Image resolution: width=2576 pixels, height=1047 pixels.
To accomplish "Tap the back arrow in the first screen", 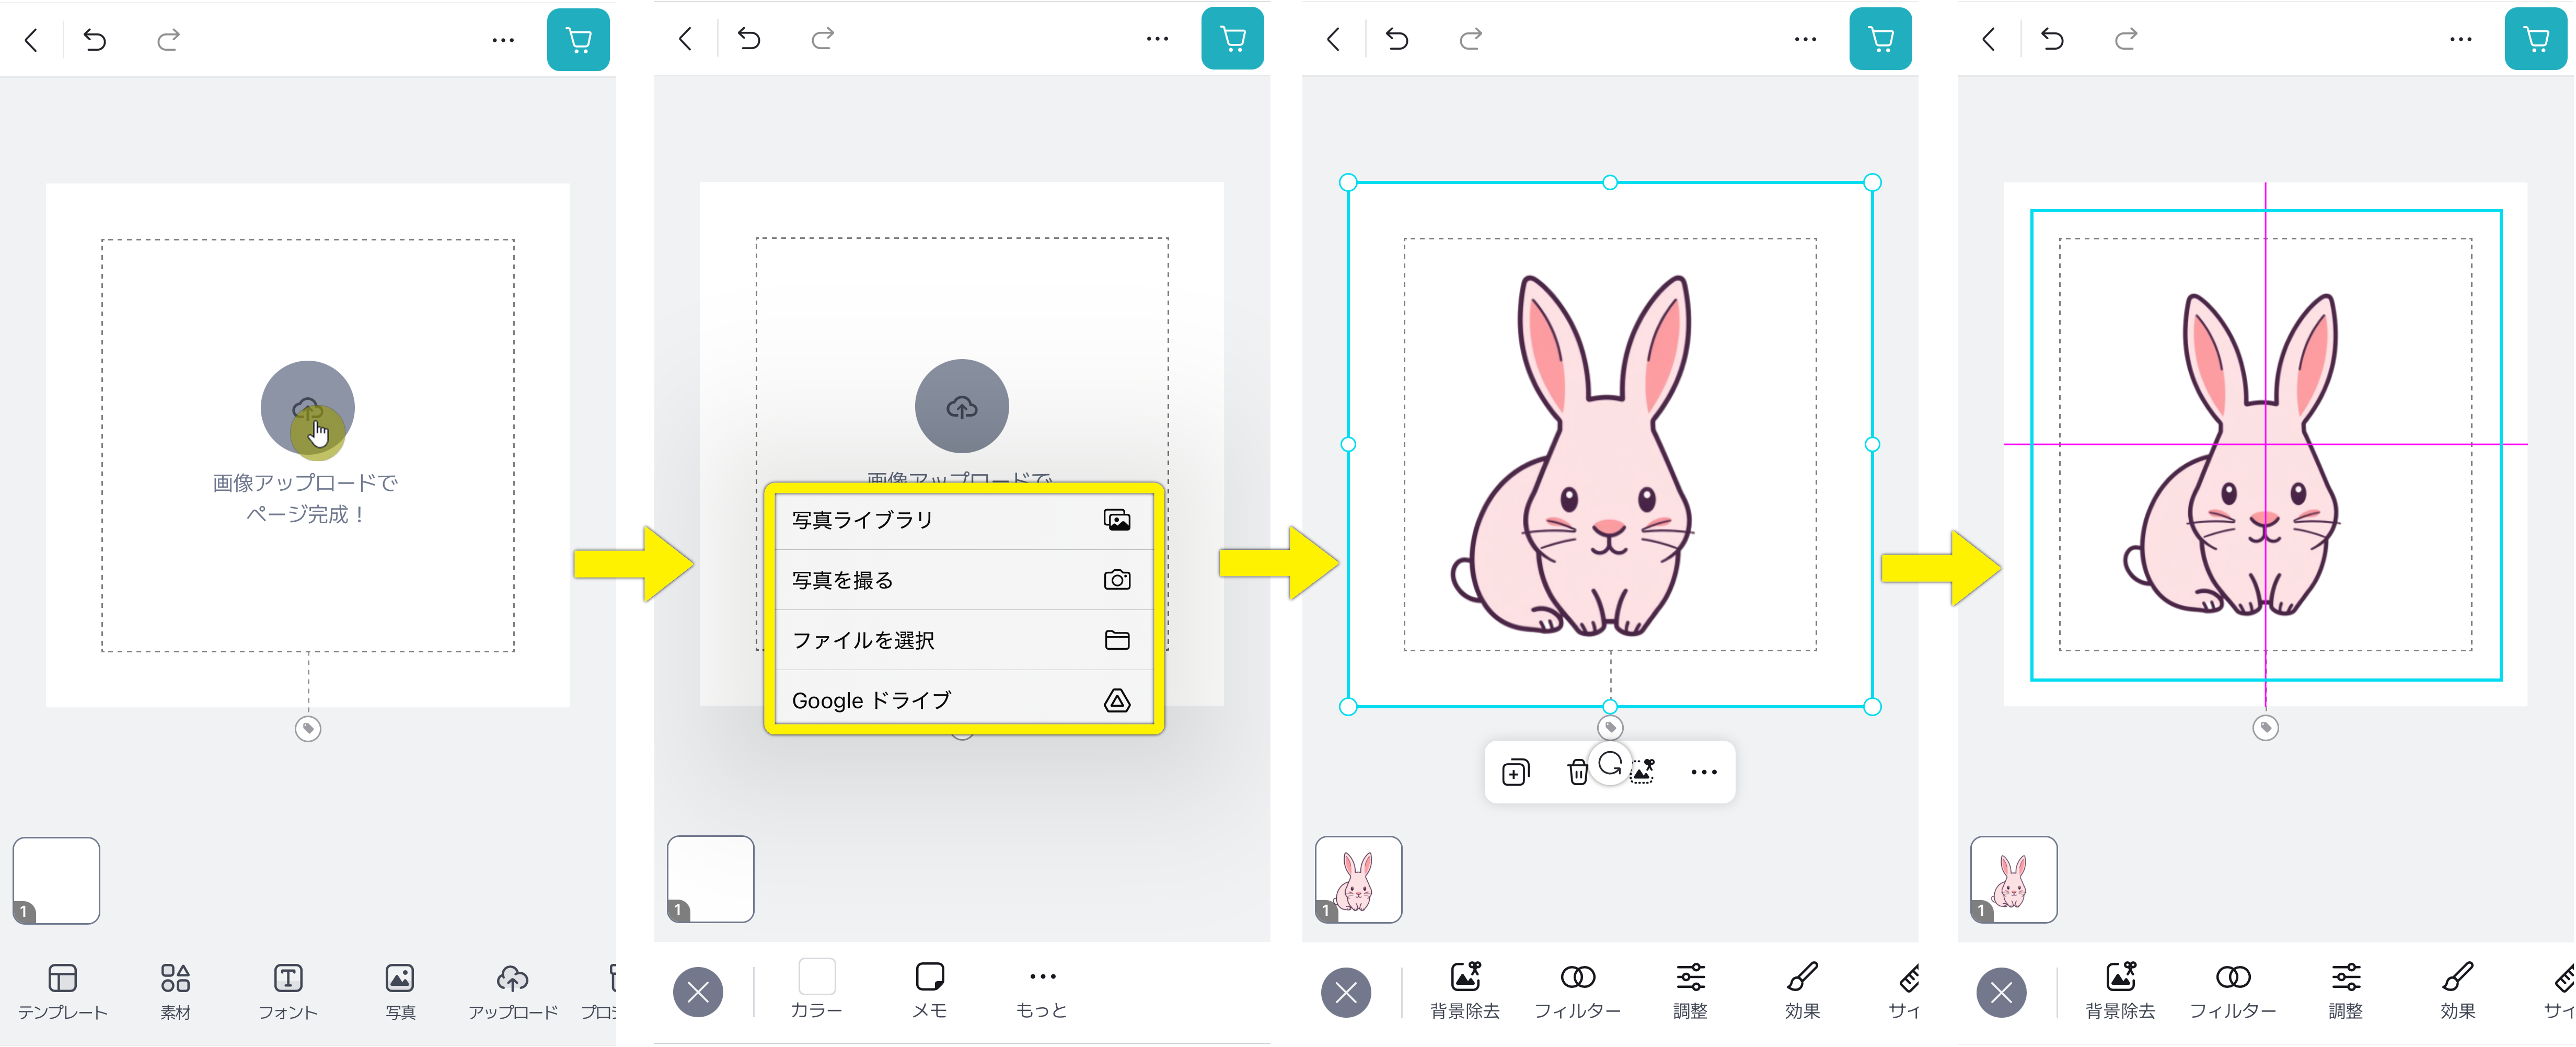I will coord(31,40).
